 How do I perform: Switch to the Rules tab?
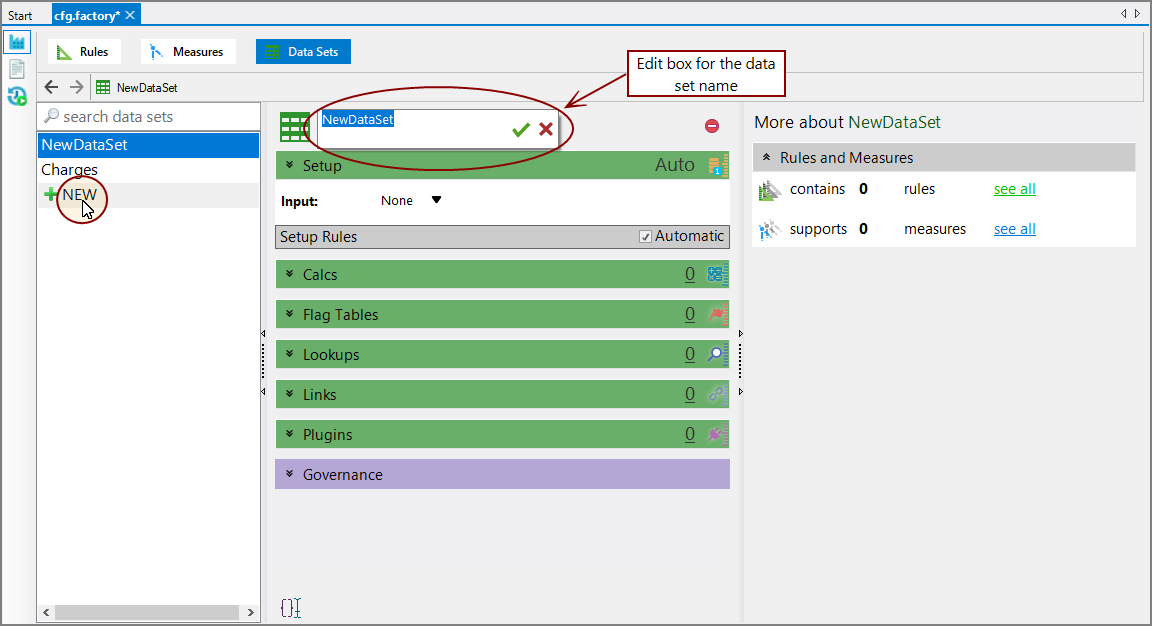[84, 52]
